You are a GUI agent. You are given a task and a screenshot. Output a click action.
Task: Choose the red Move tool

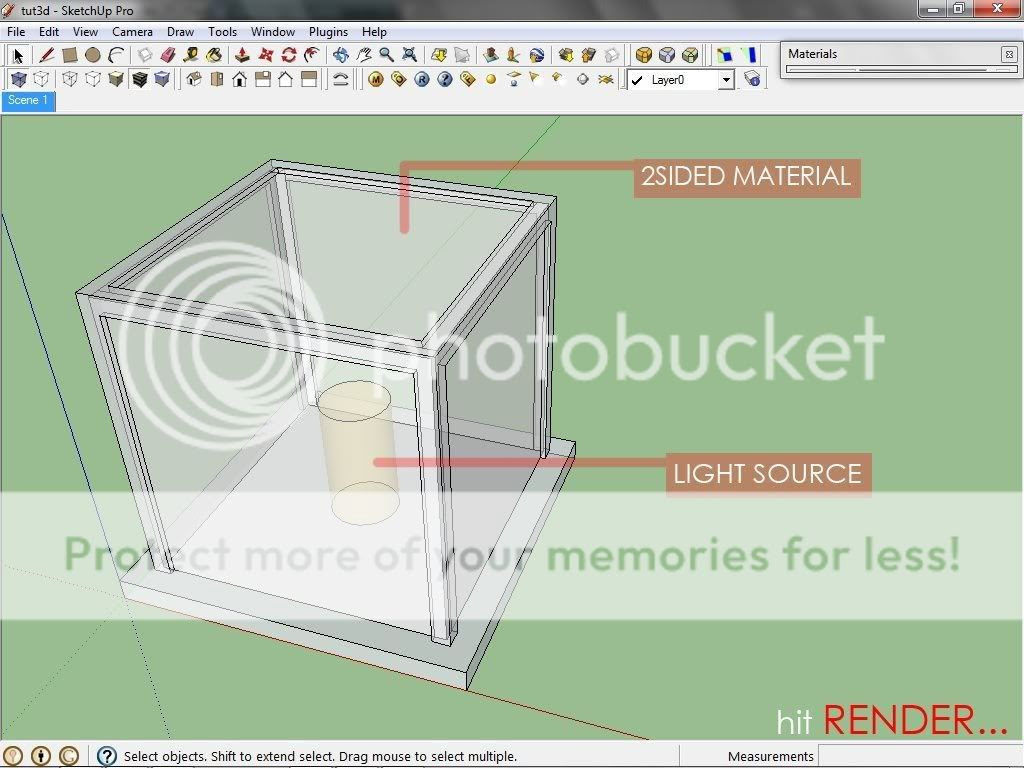pyautogui.click(x=266, y=56)
